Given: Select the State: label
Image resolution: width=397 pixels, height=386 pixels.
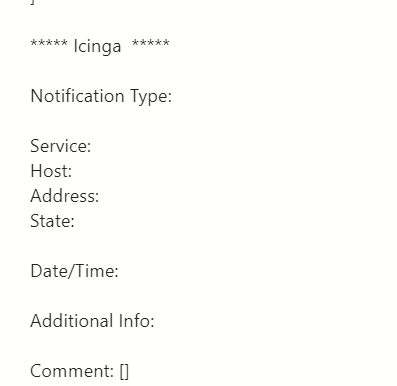Looking at the screenshot, I should pos(52,221).
